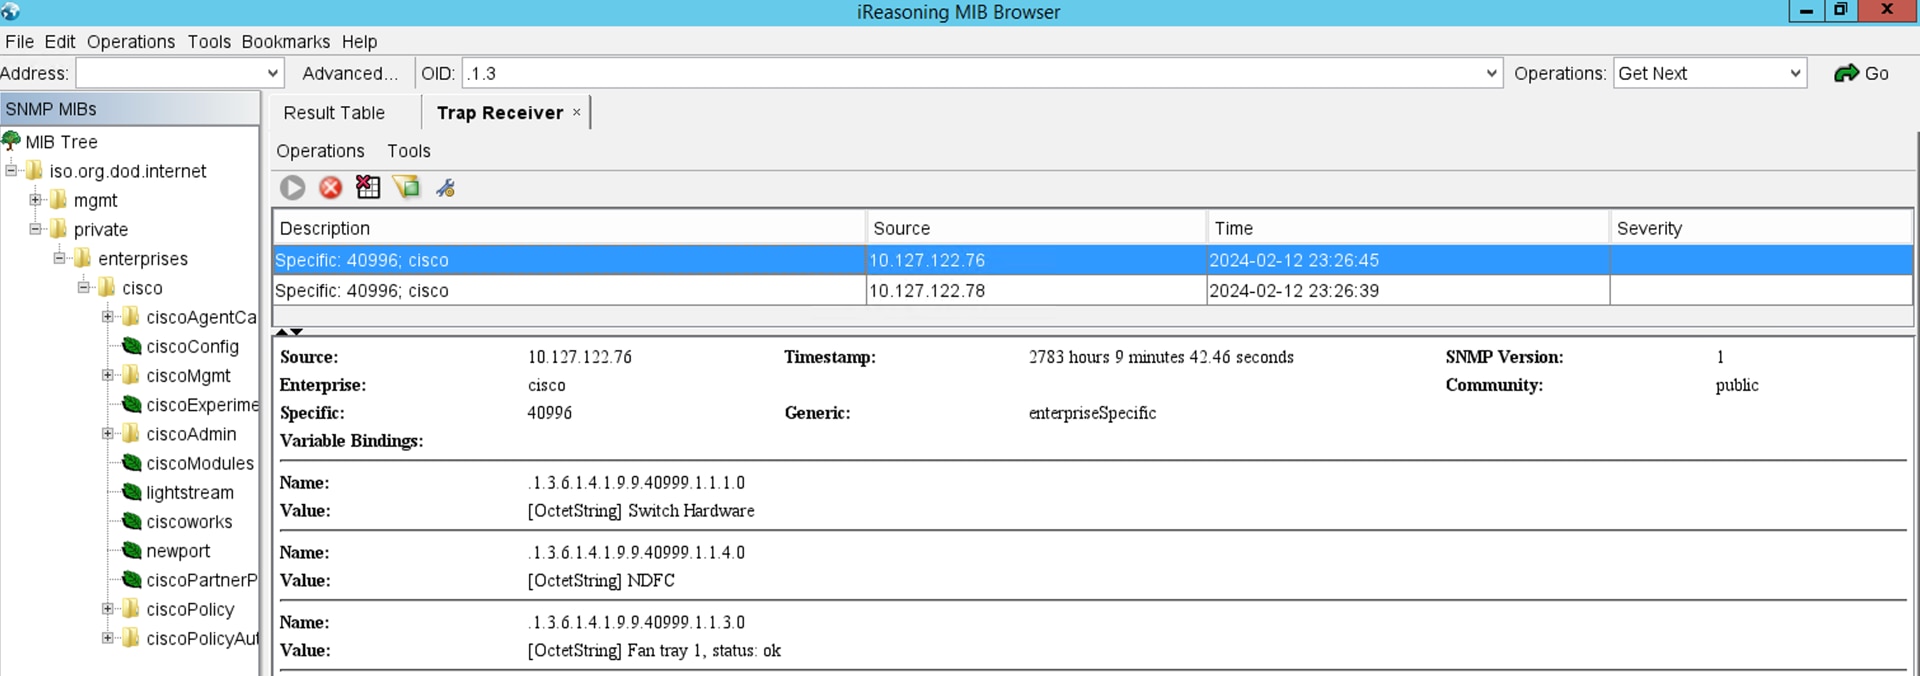Select the ciscoPartnerP tree node

point(201,580)
